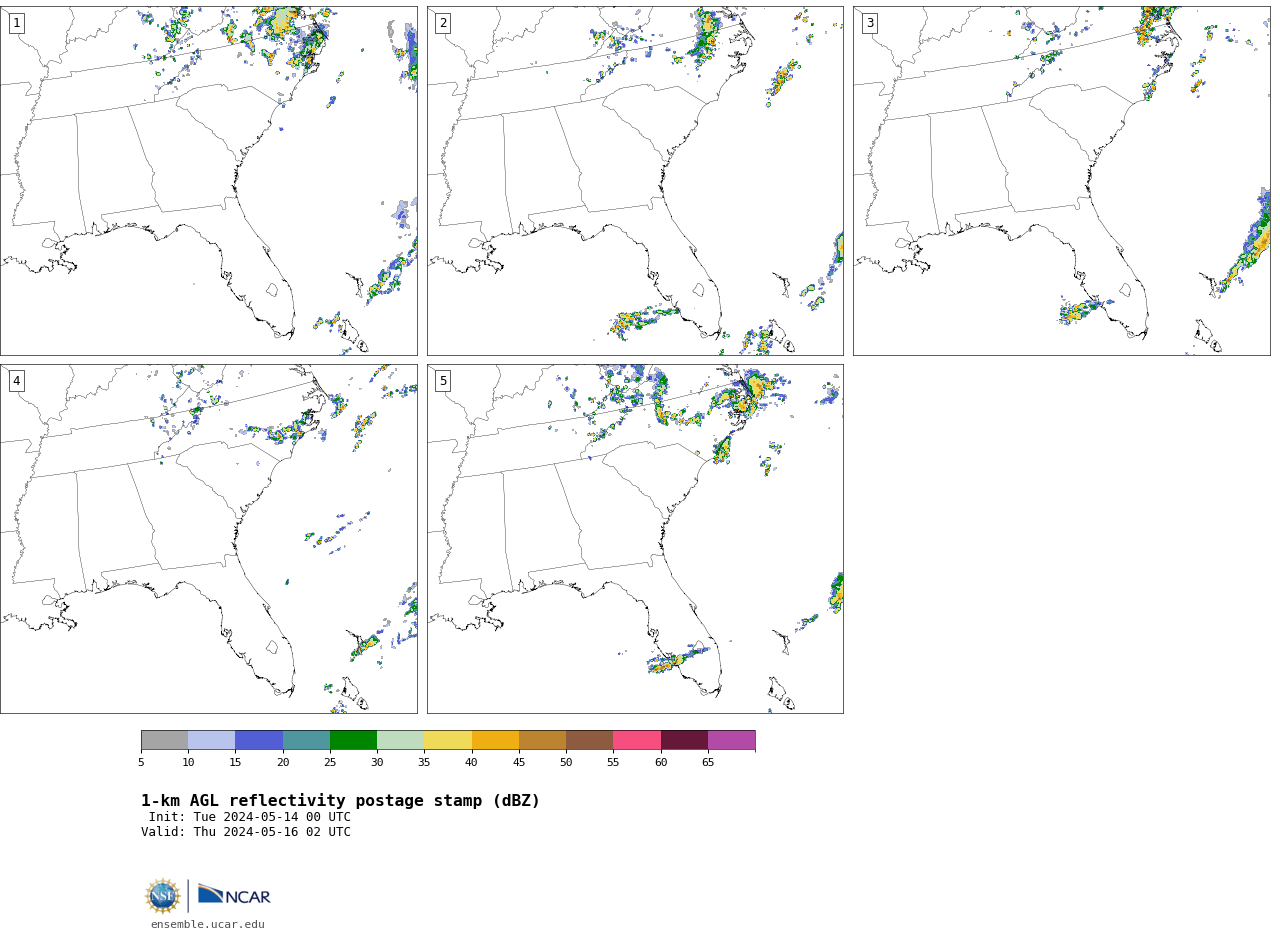1280x936 pixels.
Task: Click the green 25-30 dBZ swatch
Action: coord(353,740)
